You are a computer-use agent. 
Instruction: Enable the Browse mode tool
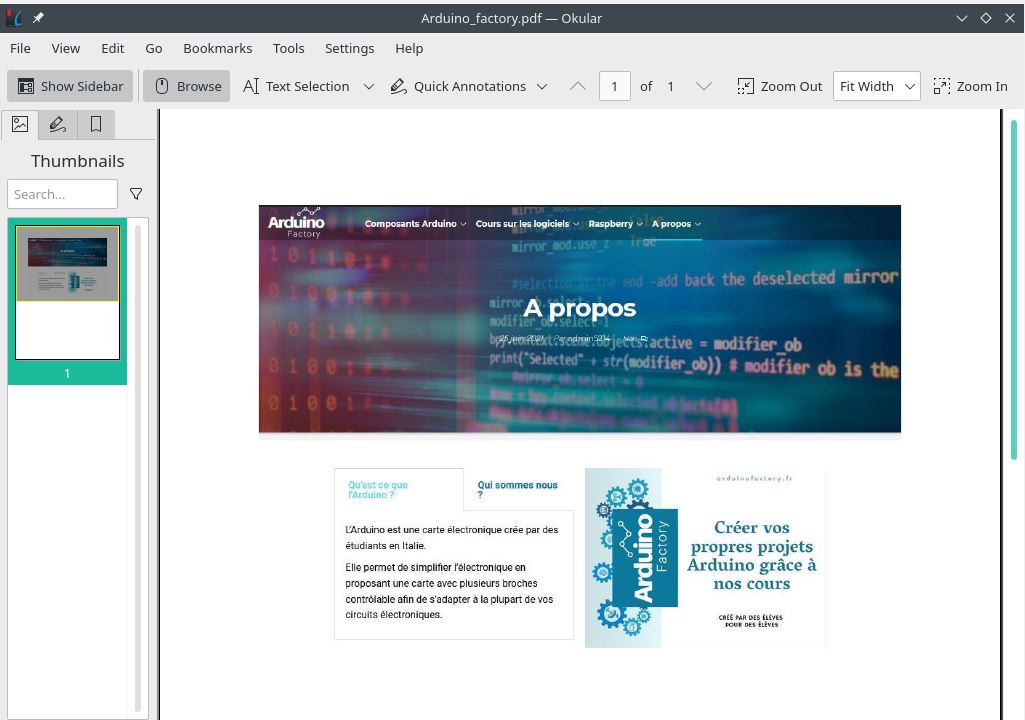coord(187,86)
